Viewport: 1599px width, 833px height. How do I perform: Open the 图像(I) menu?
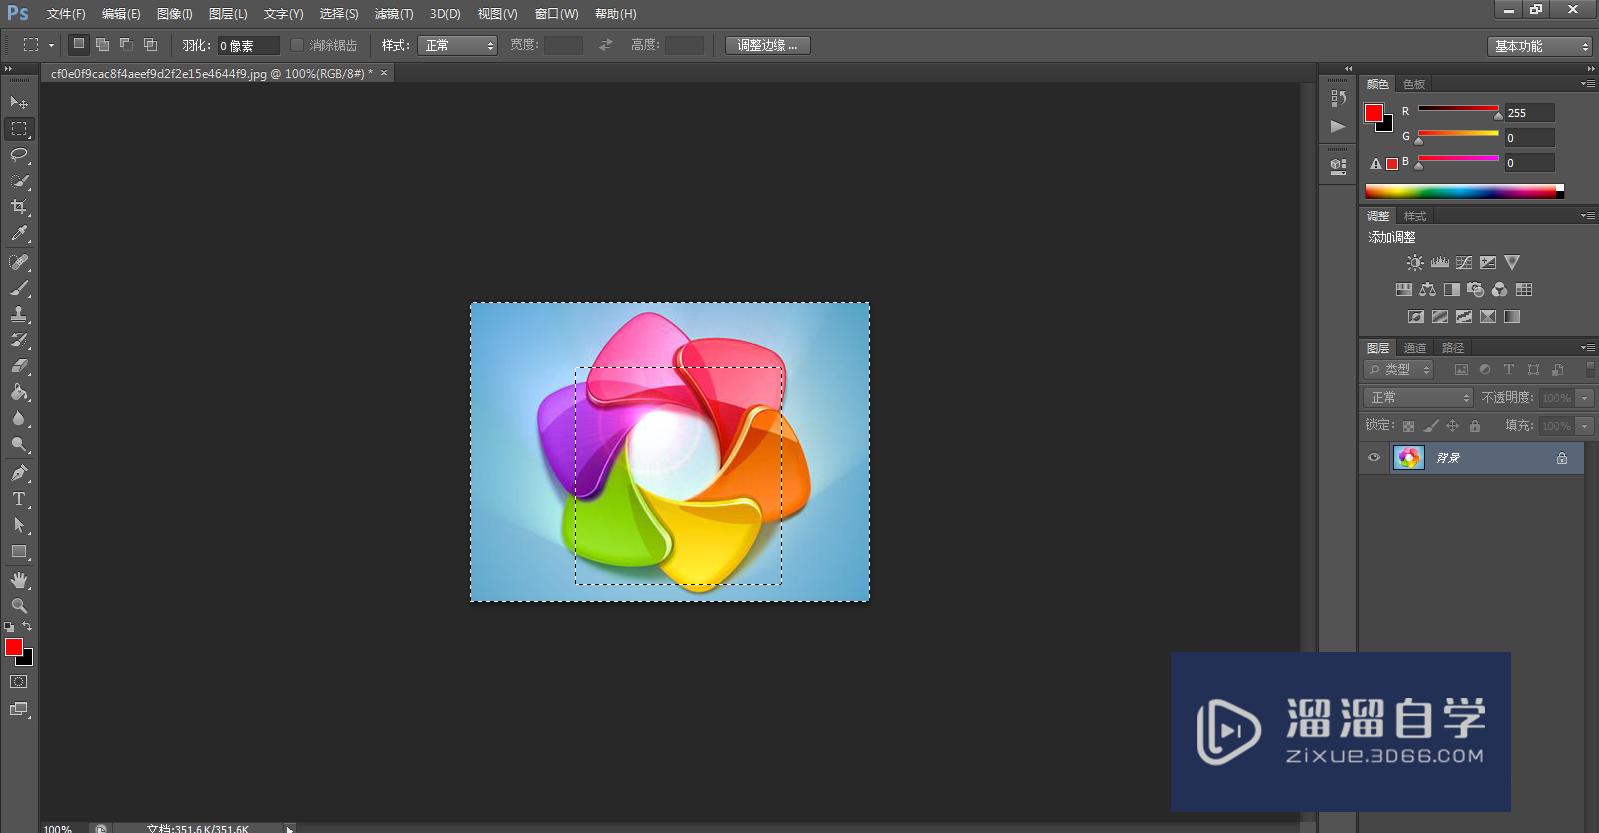click(175, 14)
